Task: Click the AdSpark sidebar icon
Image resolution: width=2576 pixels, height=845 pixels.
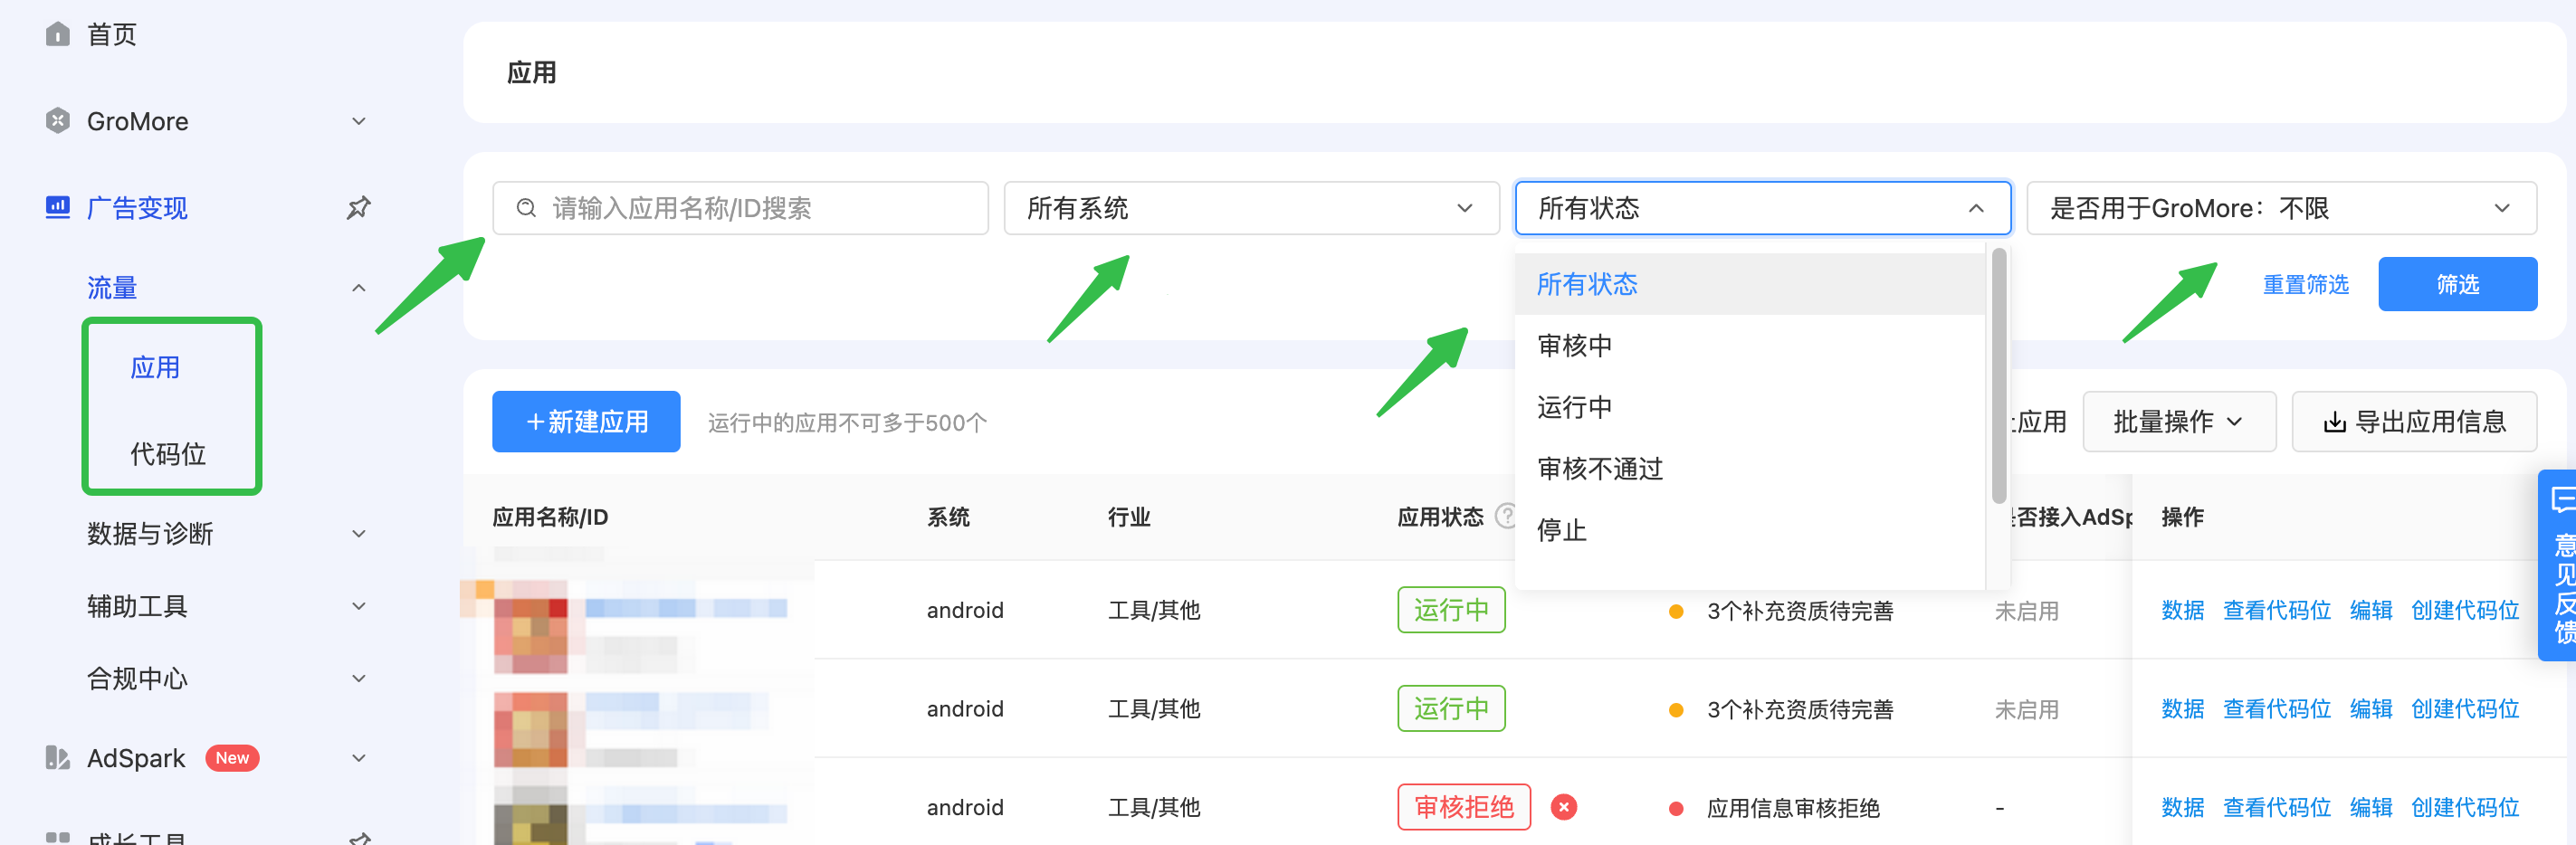Action: tap(58, 758)
